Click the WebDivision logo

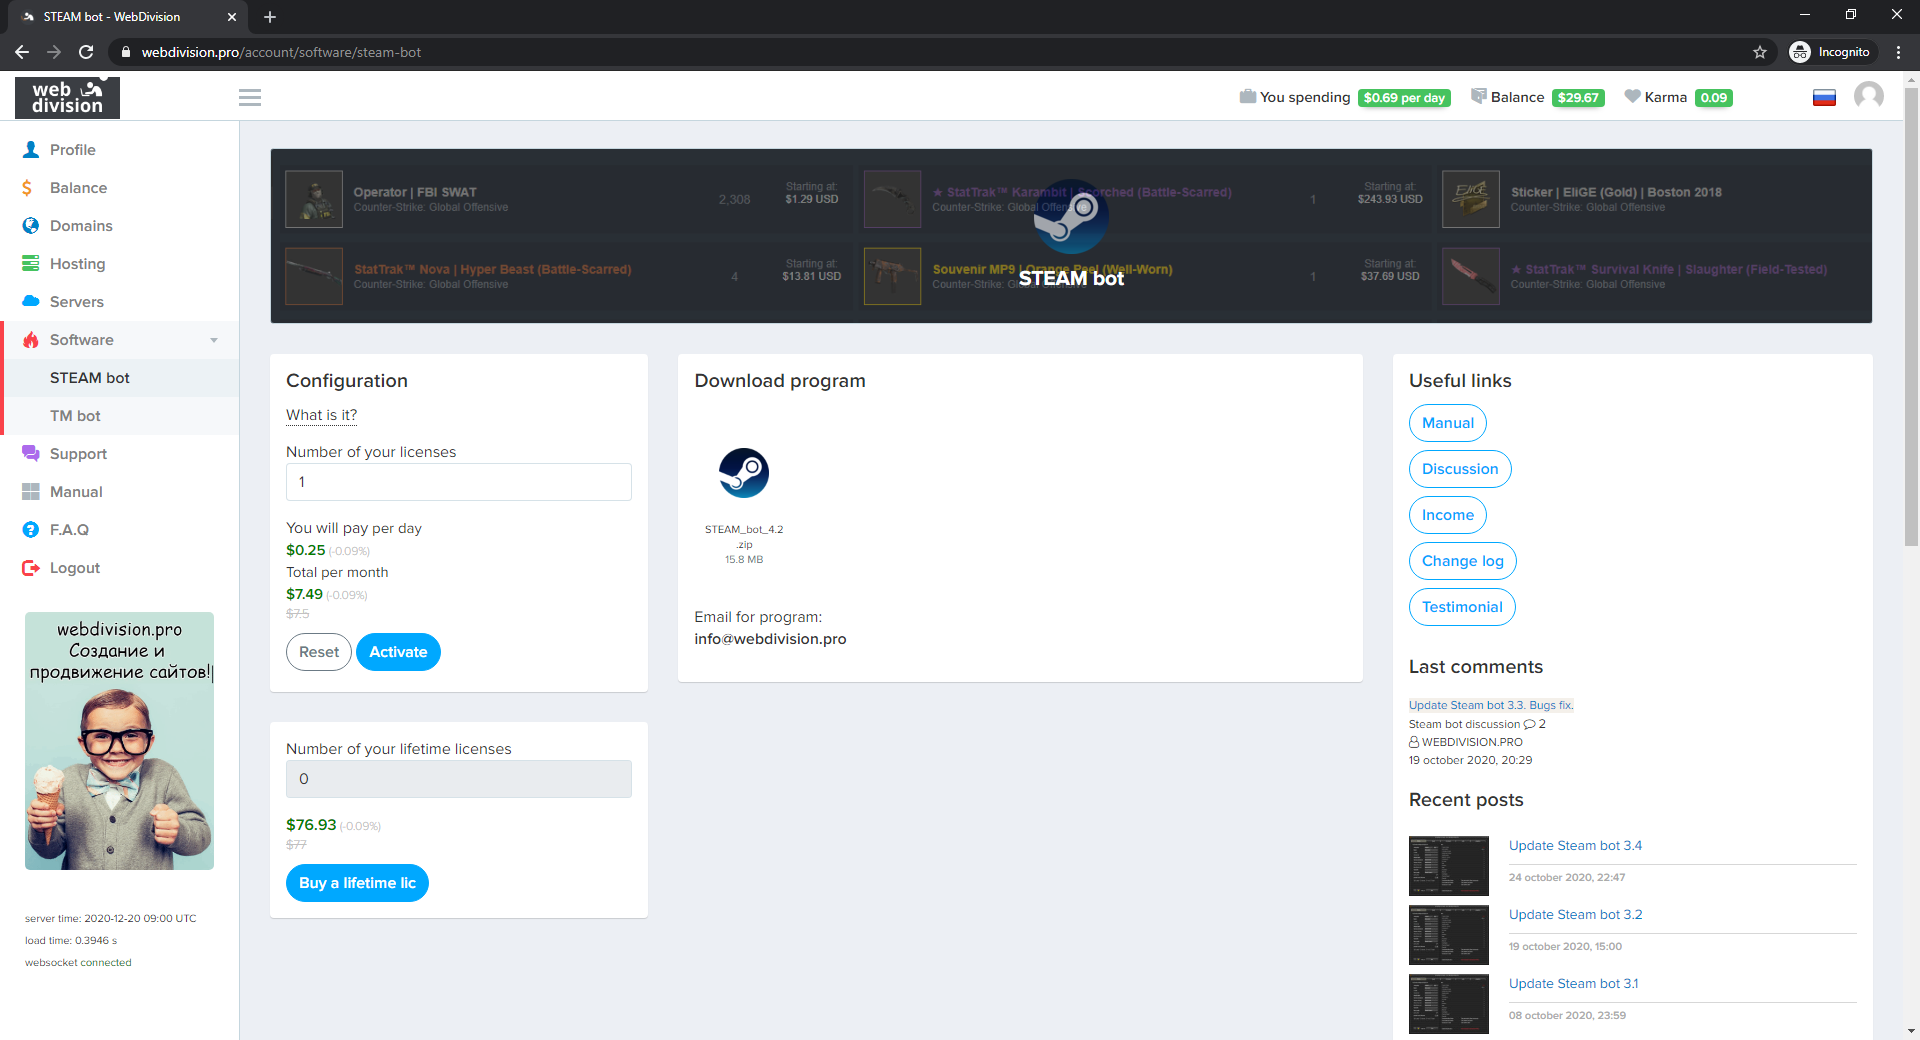67,97
